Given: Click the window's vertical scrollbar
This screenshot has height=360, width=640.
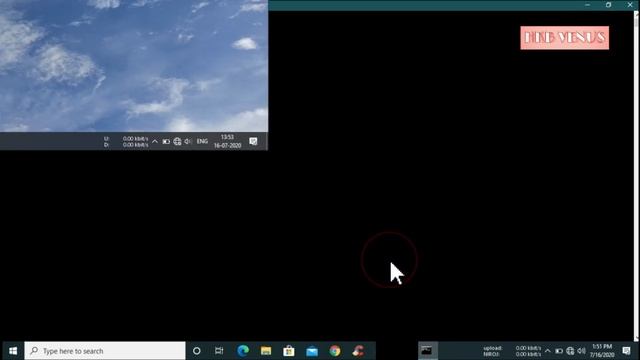Looking at the screenshot, I should tap(637, 176).
